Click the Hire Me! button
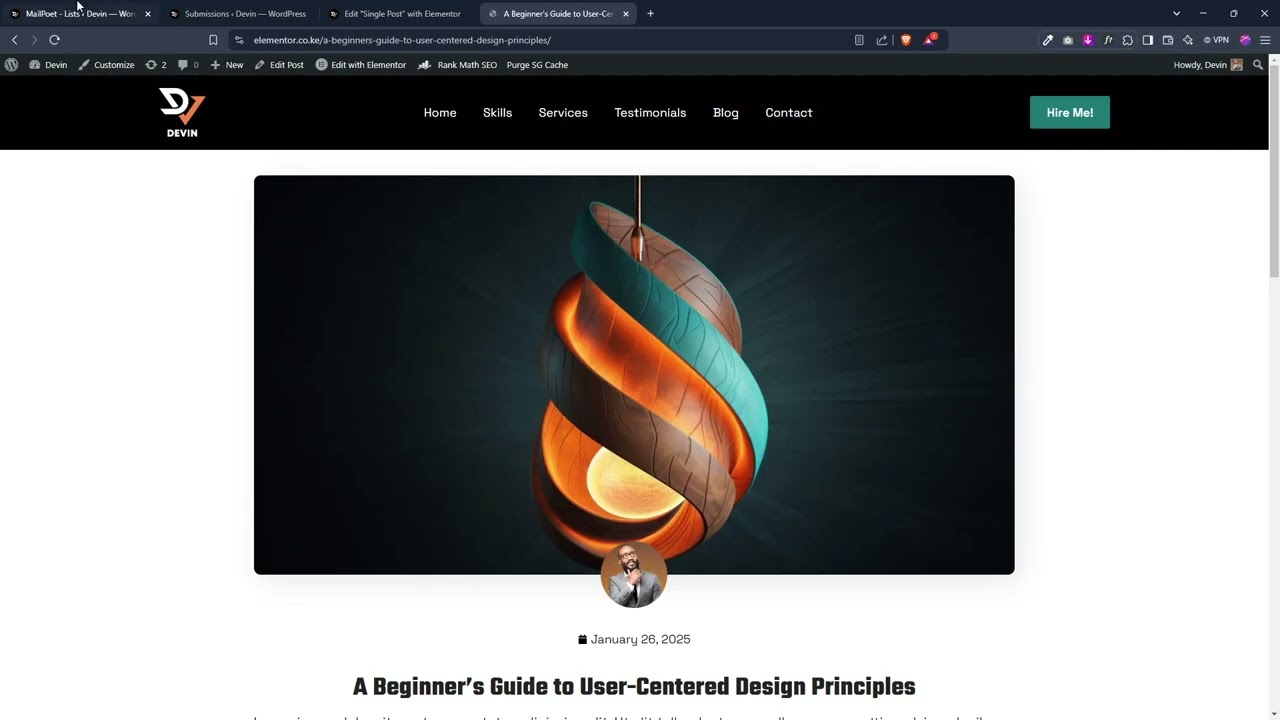The height and width of the screenshot is (720, 1280). tap(1070, 113)
